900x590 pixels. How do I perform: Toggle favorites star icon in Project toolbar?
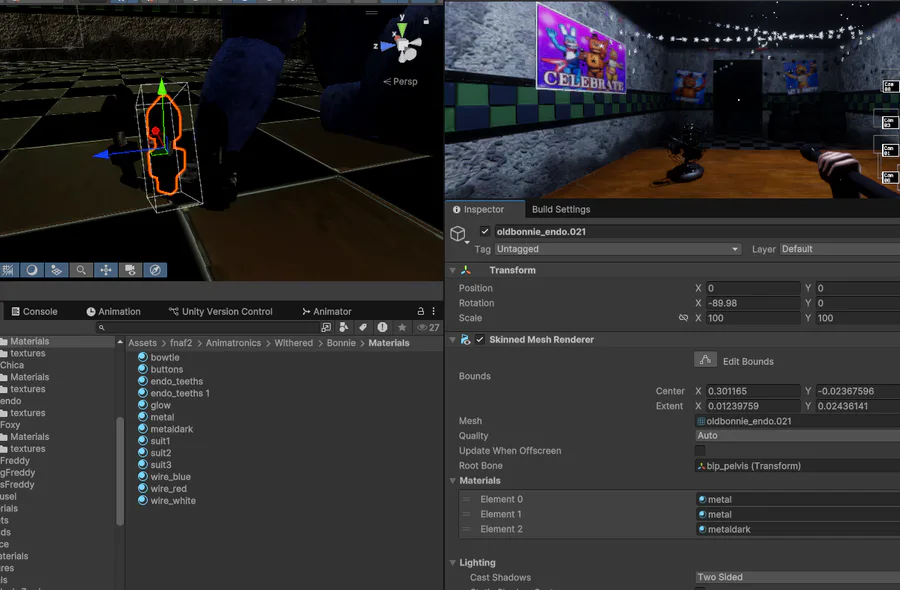click(402, 327)
